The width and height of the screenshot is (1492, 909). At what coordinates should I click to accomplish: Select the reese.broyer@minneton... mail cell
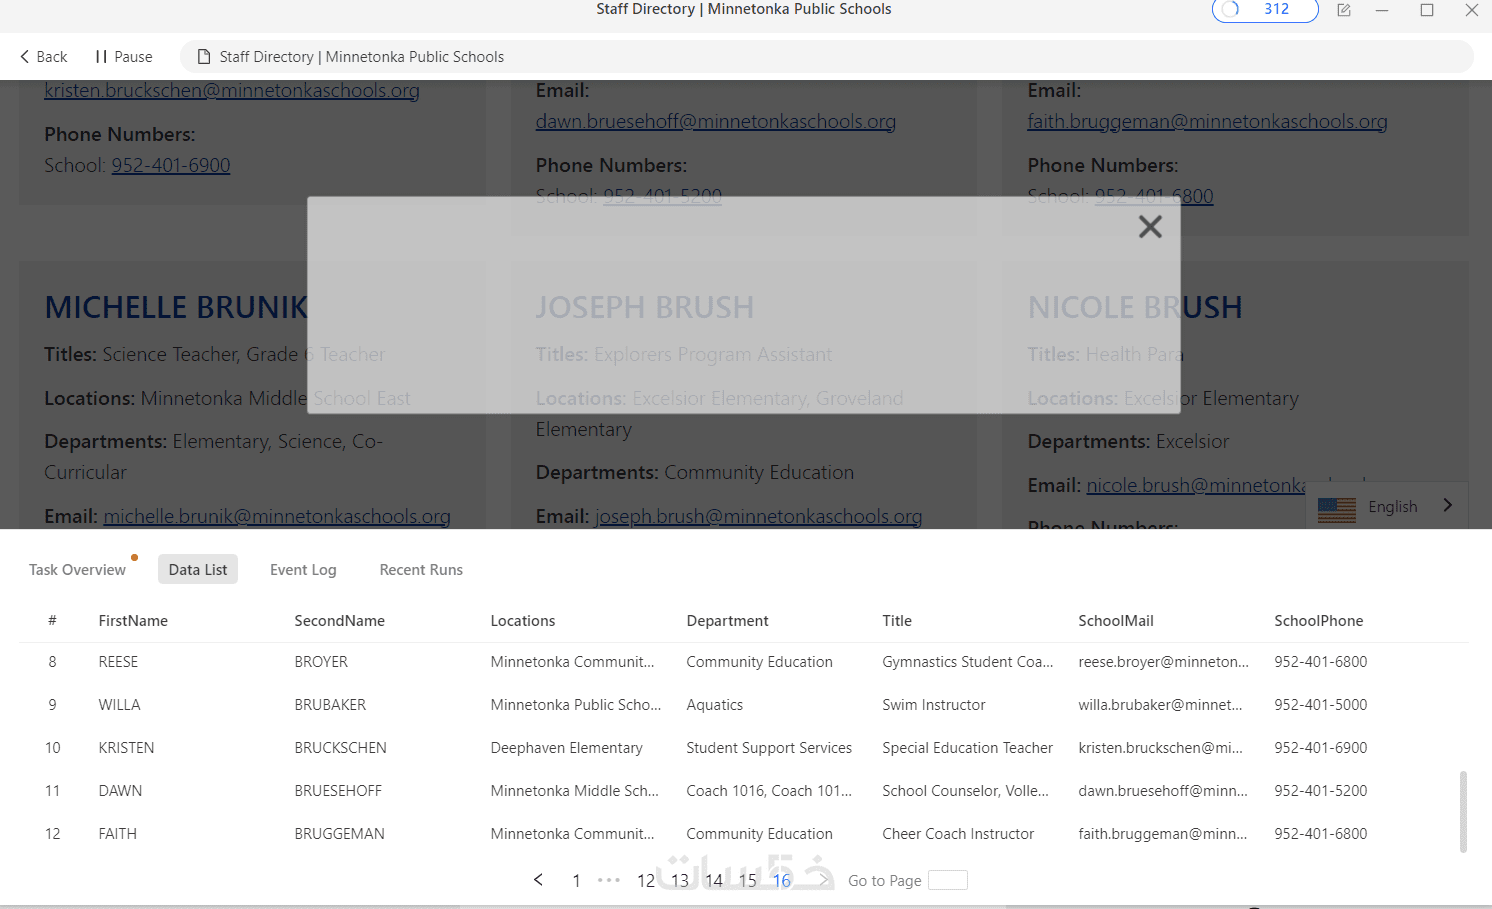pos(1164,662)
